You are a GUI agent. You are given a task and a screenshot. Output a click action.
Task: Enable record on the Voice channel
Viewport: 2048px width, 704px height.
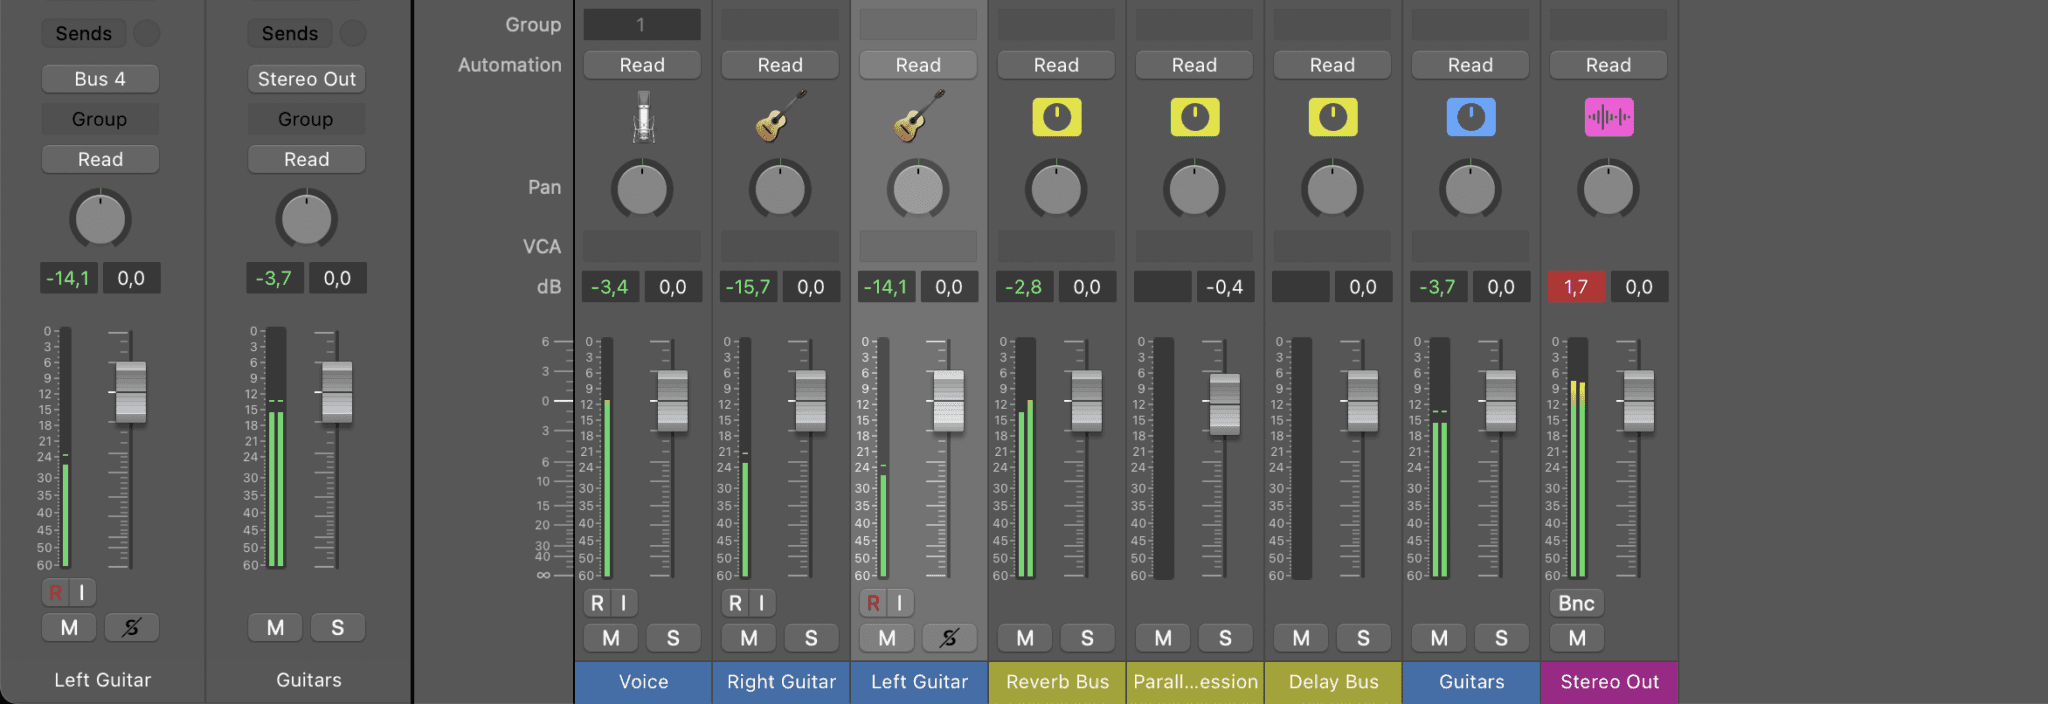[x=597, y=603]
